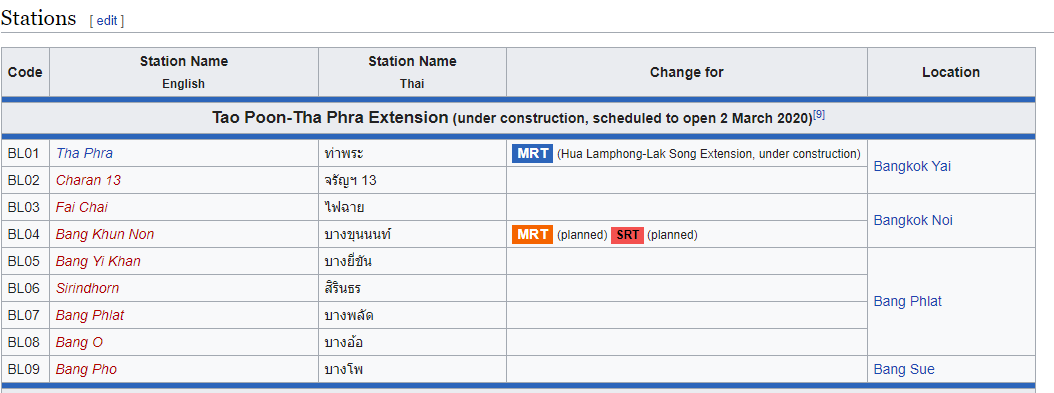The image size is (1054, 393).
Task: Click the orange MRT badge for Bang Khun Non
Action: [x=532, y=234]
